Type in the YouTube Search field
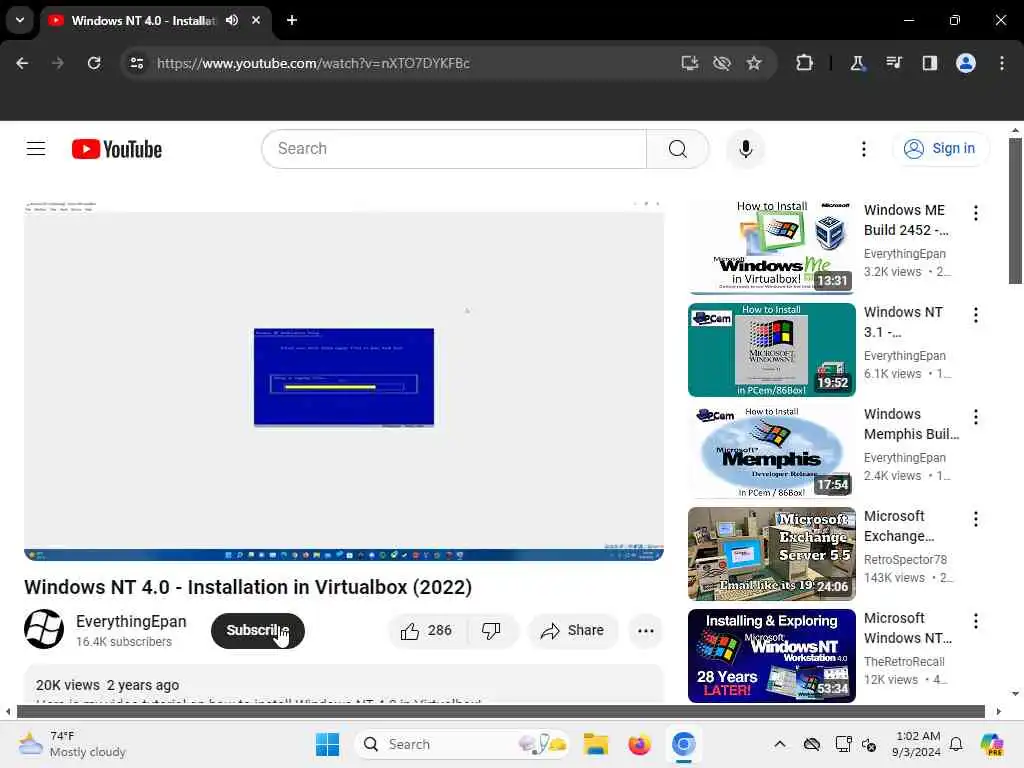Viewport: 1024px width, 768px height. 455,149
